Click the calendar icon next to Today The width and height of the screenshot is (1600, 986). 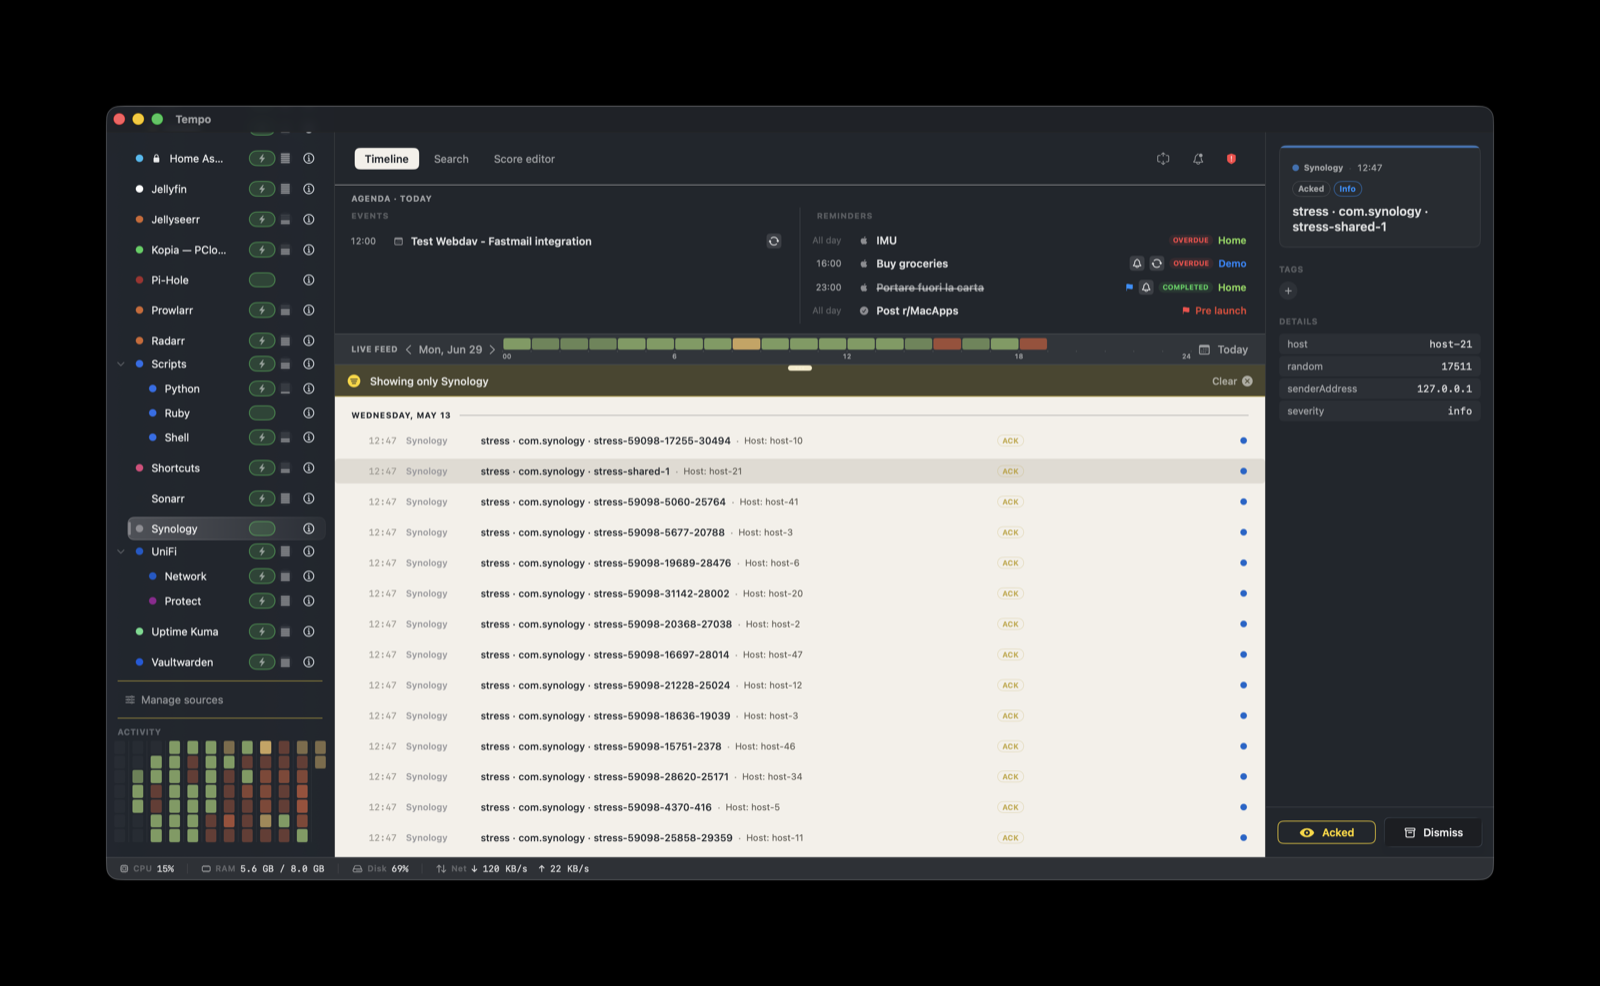(1204, 350)
